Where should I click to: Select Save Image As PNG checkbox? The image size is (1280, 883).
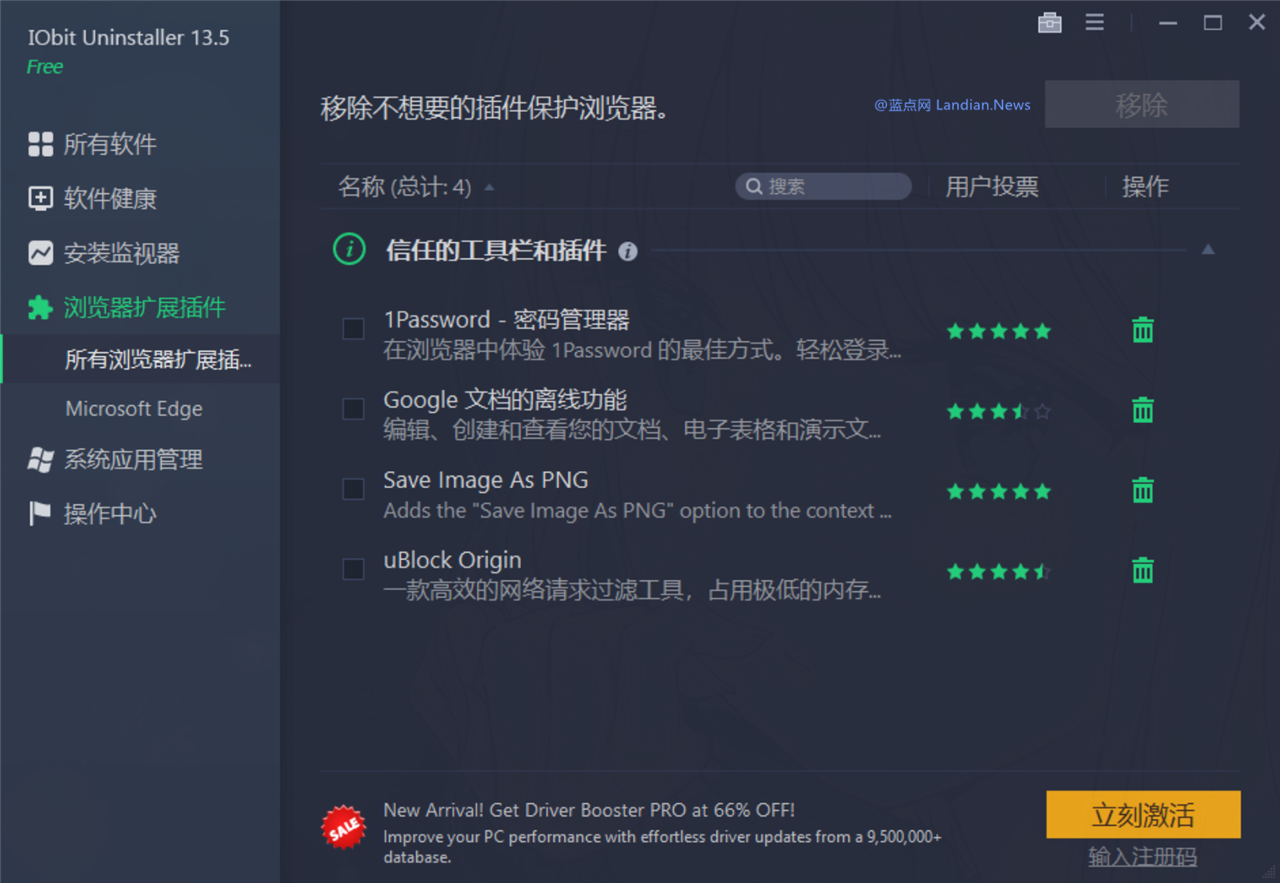click(353, 489)
